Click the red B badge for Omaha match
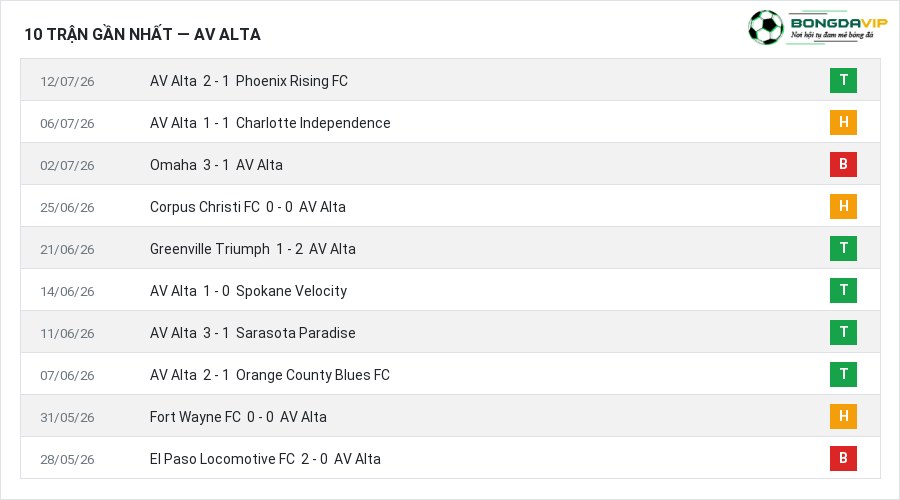This screenshot has height=500, width=900. point(843,164)
